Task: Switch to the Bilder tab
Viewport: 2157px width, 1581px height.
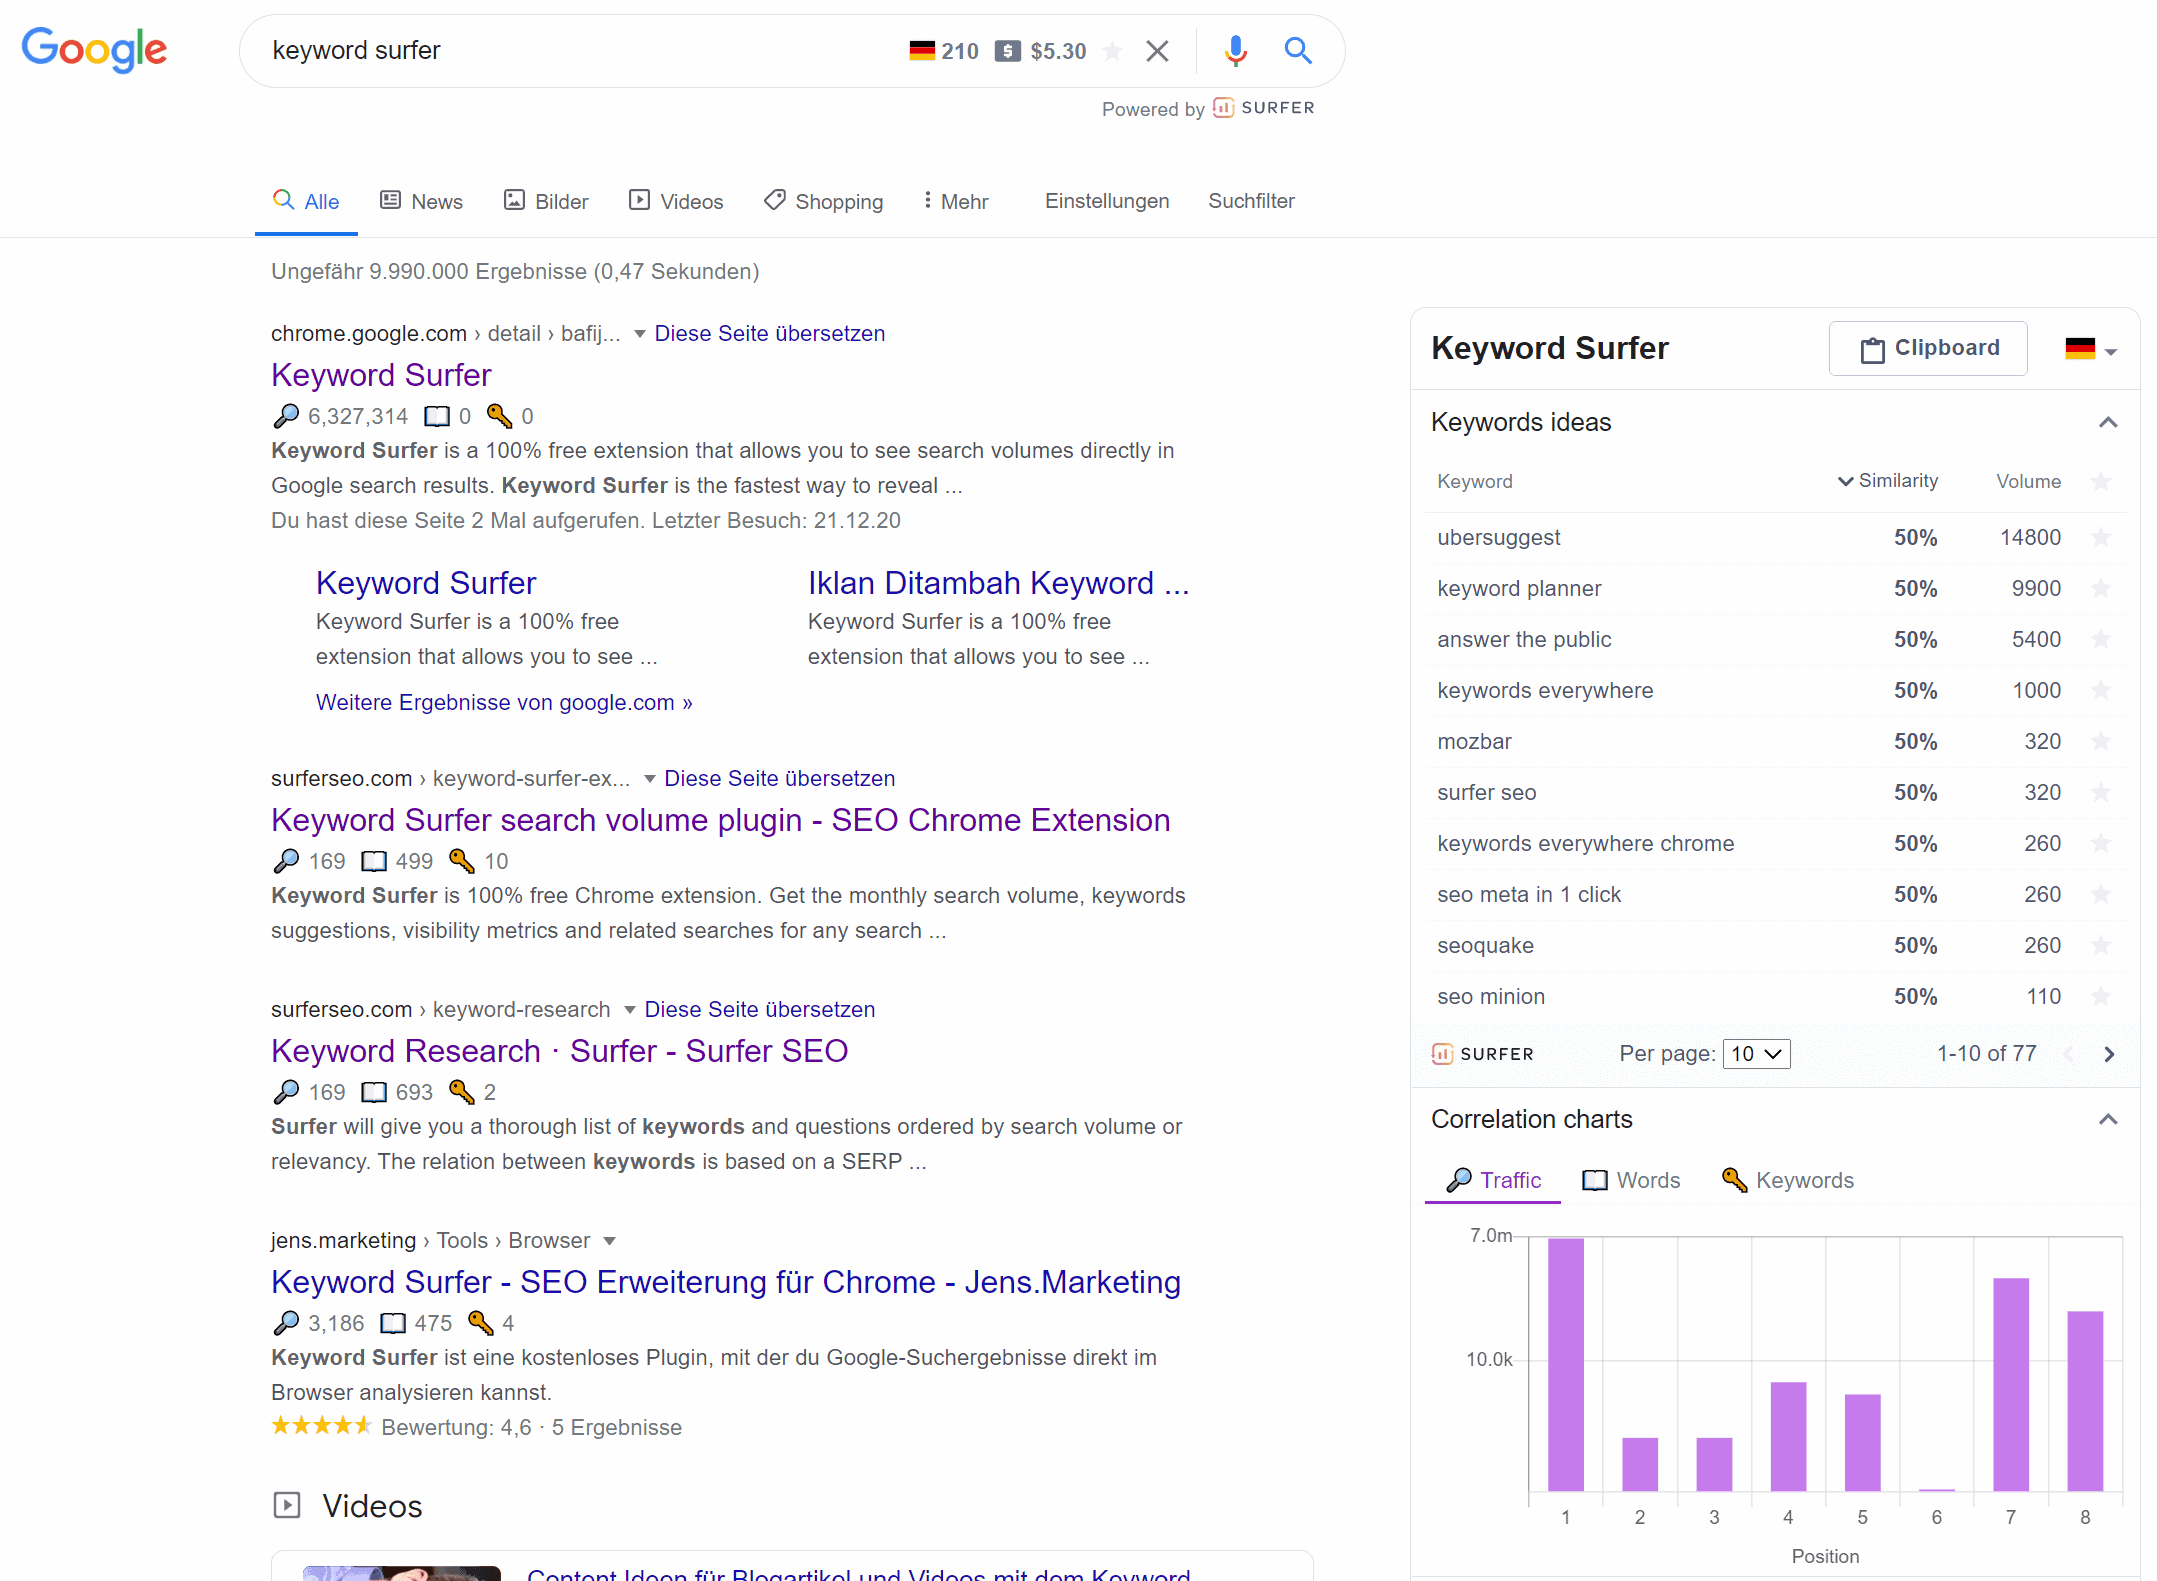Action: (546, 200)
